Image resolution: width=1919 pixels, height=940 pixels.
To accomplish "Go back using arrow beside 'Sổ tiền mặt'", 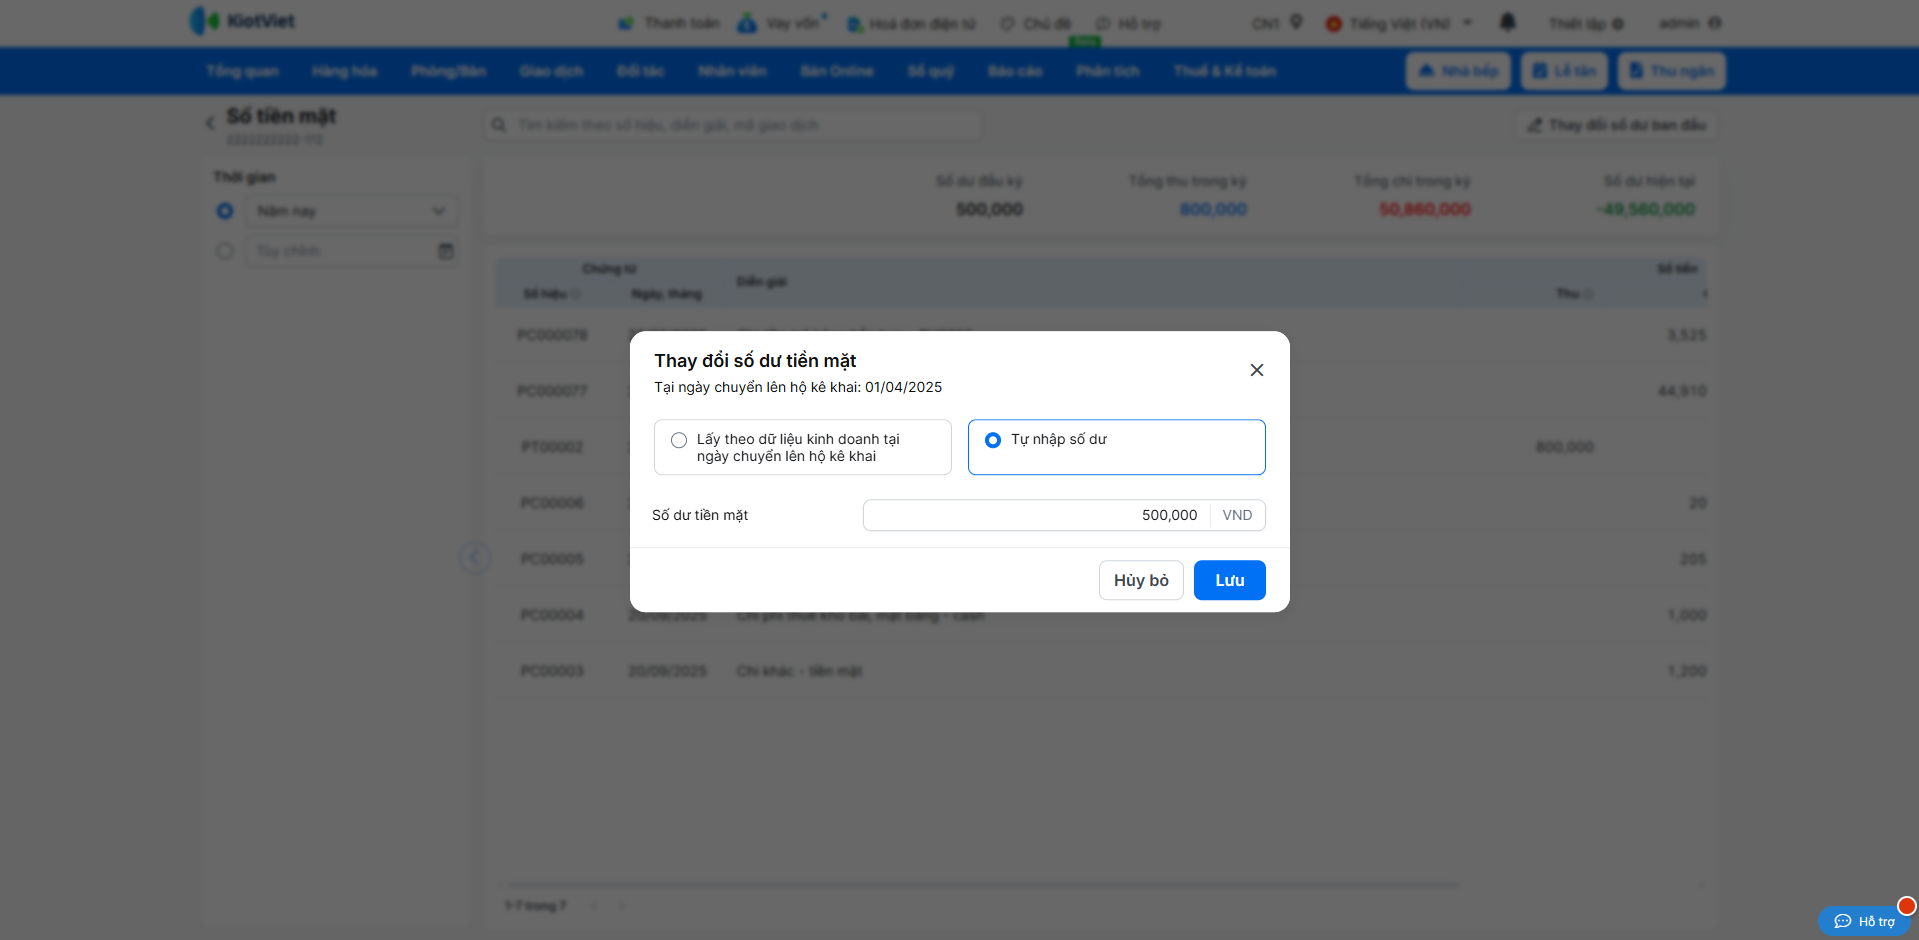I will click(210, 123).
